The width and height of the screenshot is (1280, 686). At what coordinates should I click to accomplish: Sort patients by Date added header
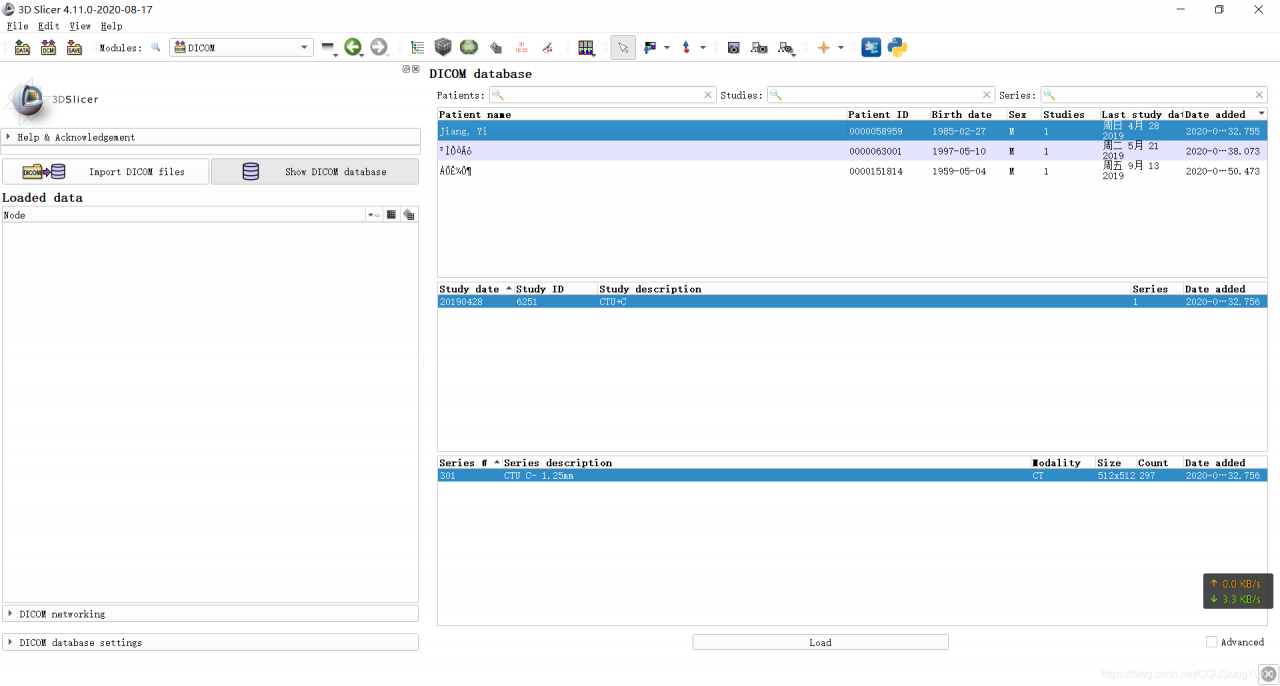tap(1225, 114)
